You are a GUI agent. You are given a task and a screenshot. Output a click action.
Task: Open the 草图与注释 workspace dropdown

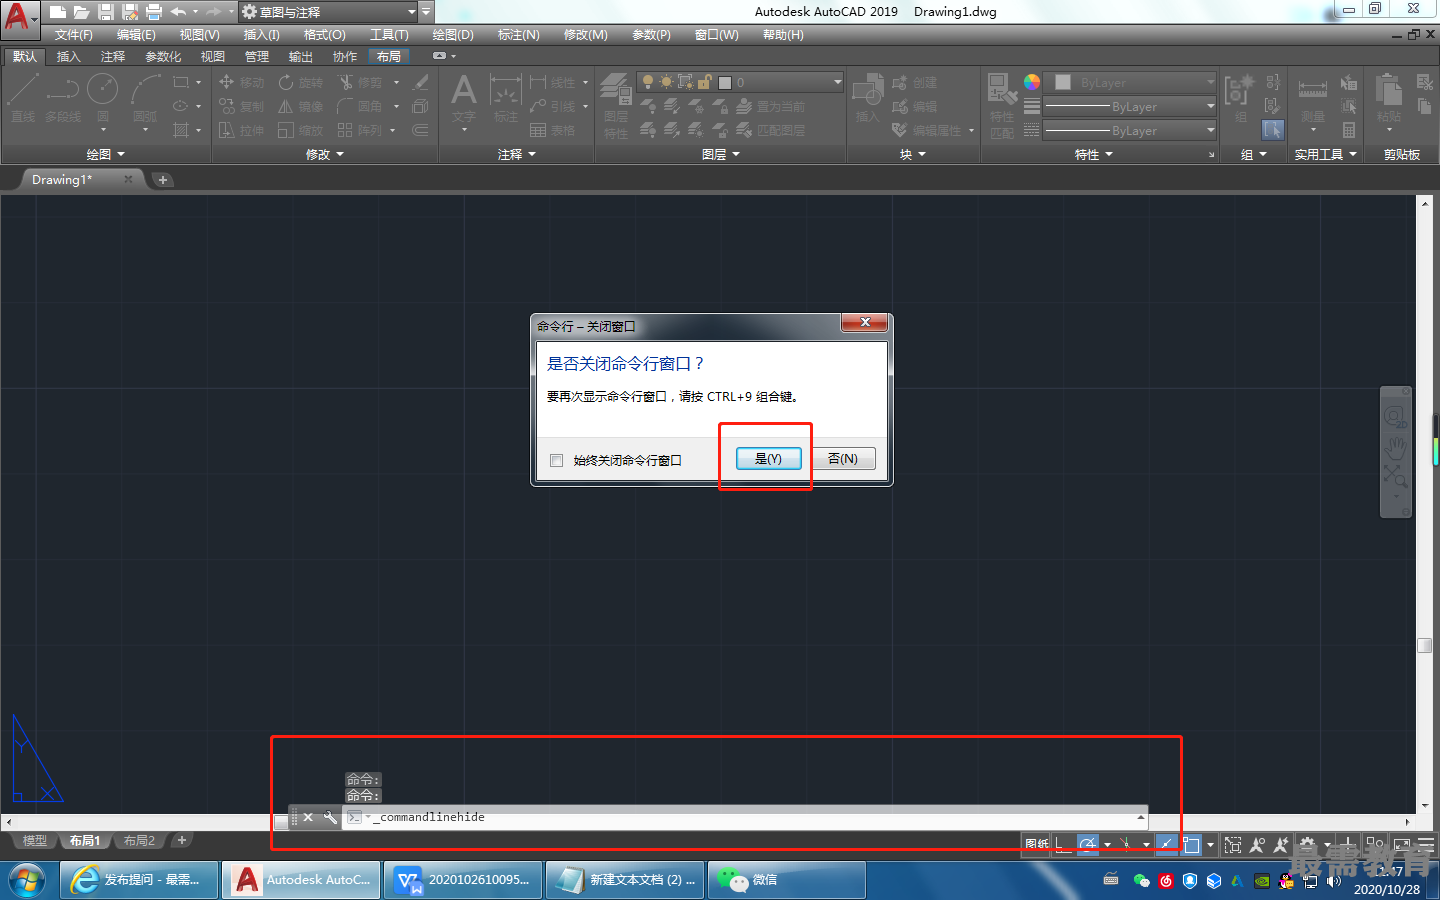328,12
